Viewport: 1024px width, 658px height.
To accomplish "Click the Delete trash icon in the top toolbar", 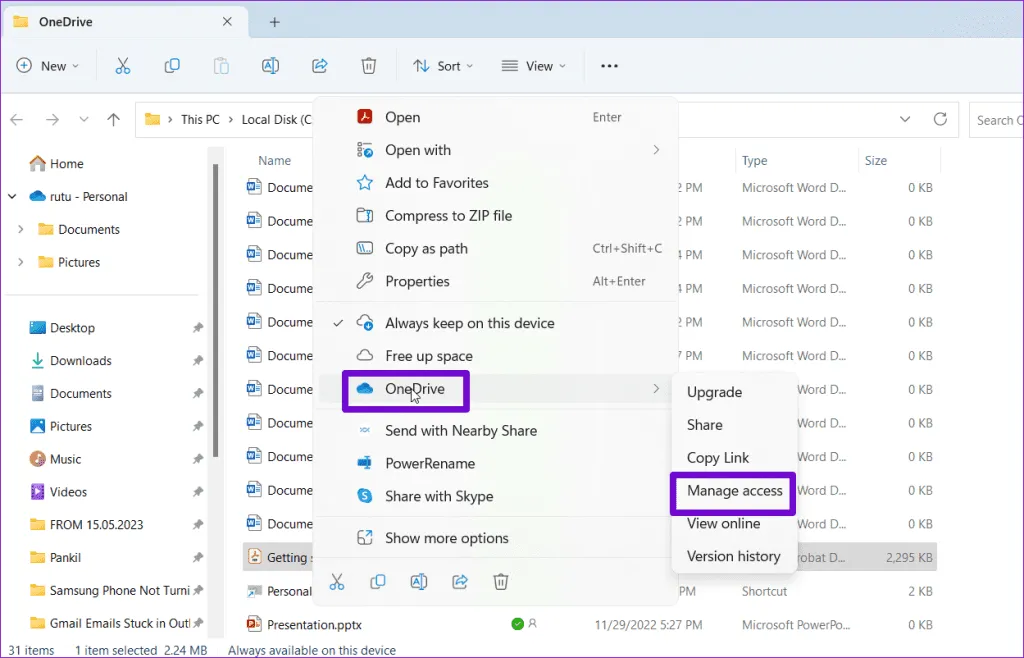I will pyautogui.click(x=369, y=66).
